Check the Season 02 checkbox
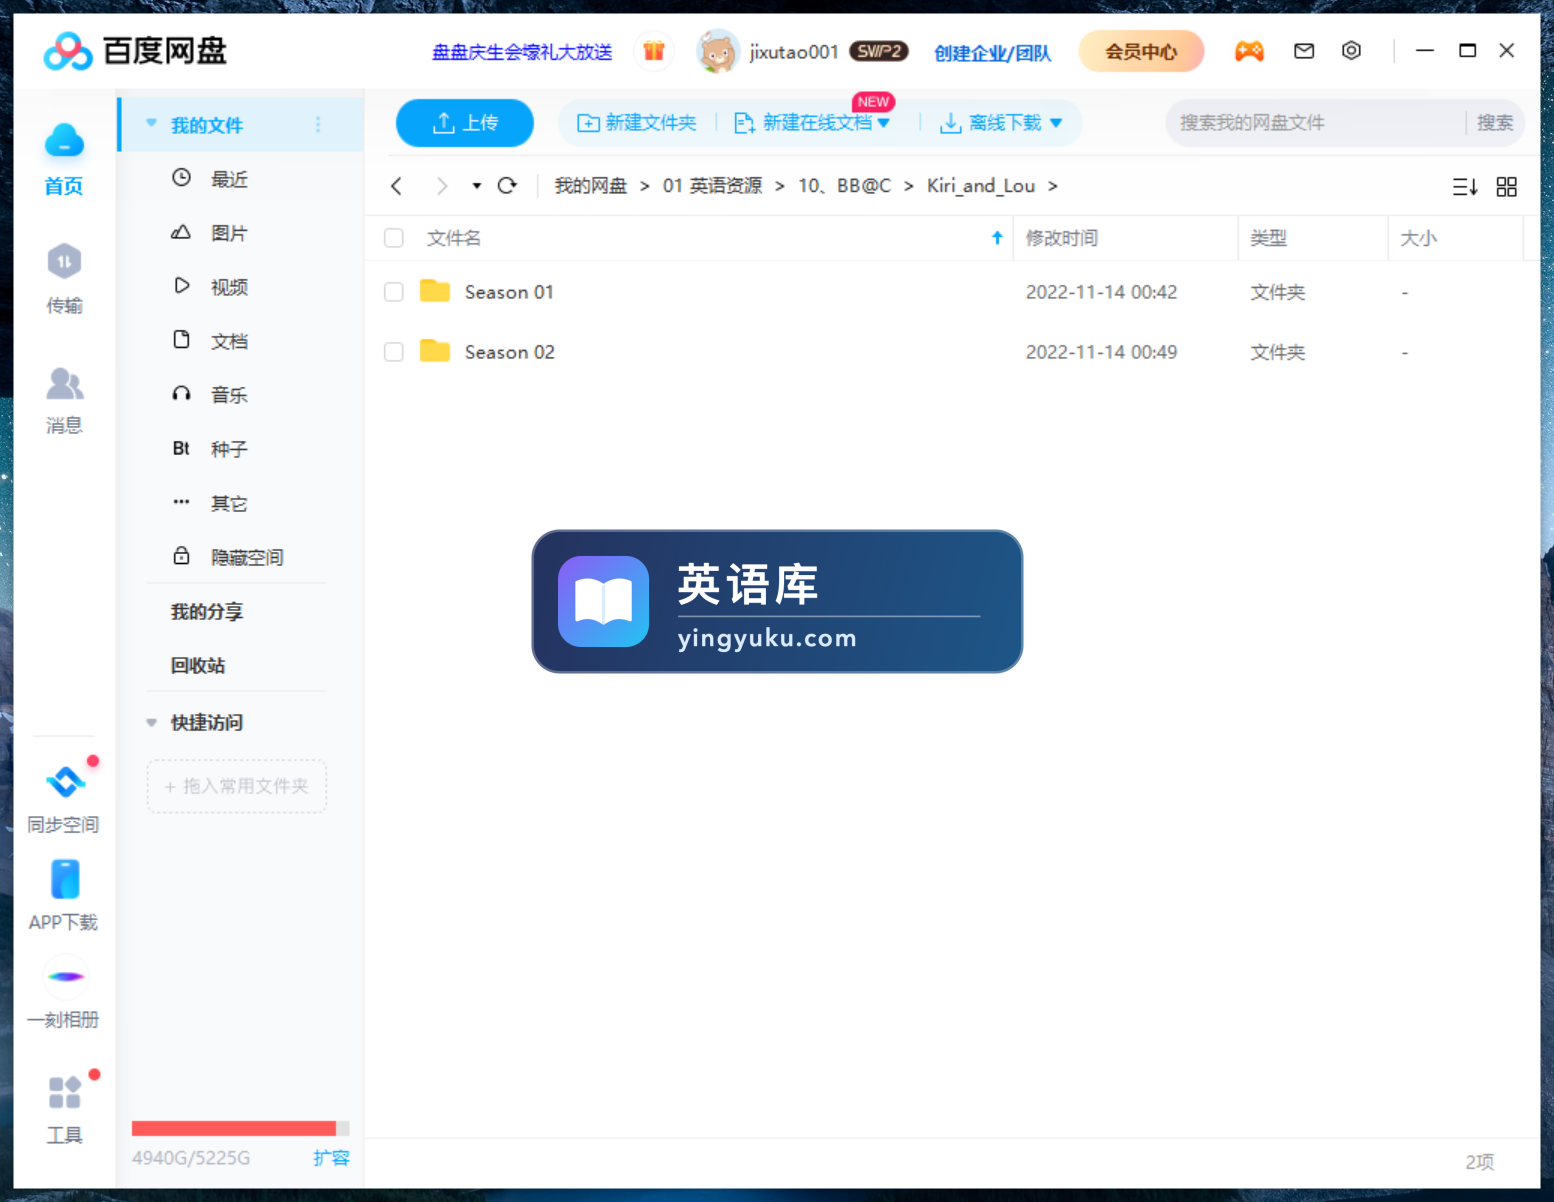This screenshot has height=1202, width=1554. pos(394,352)
